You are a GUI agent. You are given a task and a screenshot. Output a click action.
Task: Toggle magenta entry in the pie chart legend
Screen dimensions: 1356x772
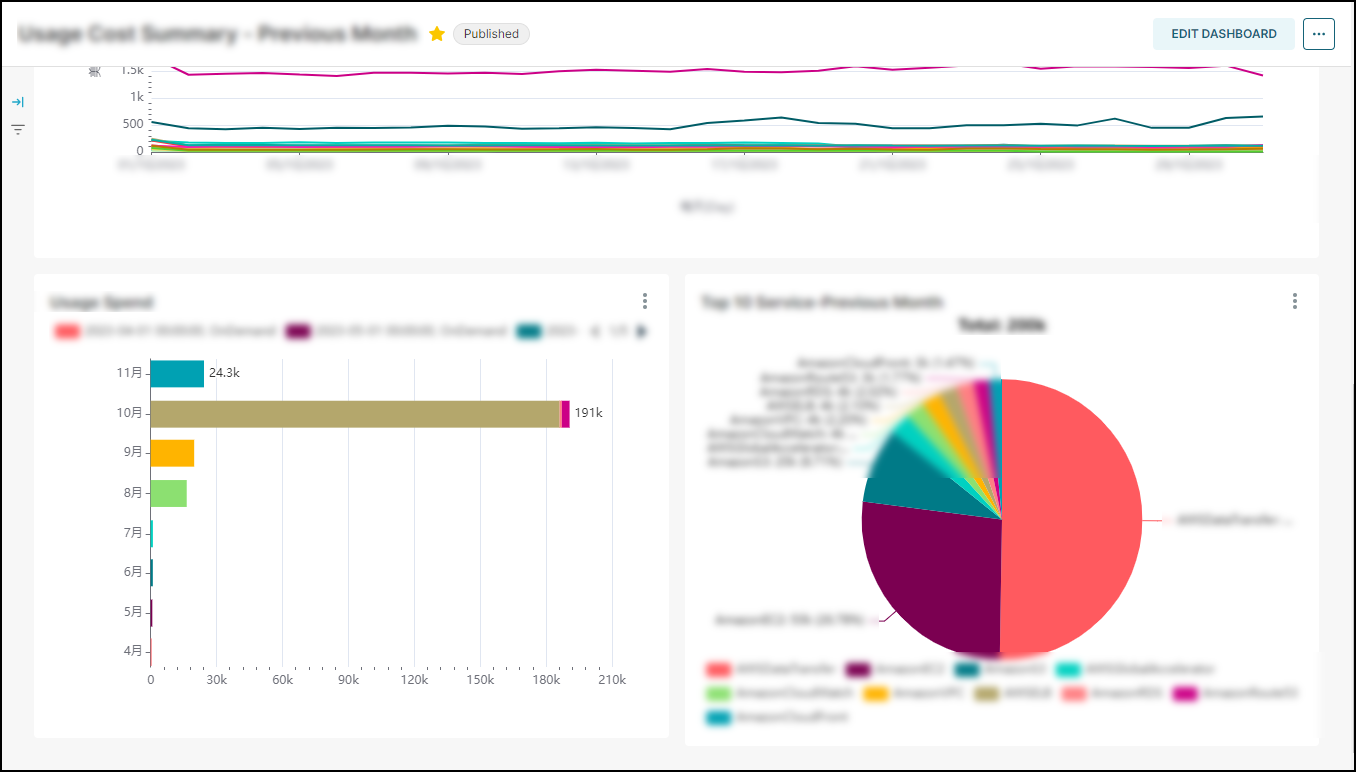pos(1184,692)
